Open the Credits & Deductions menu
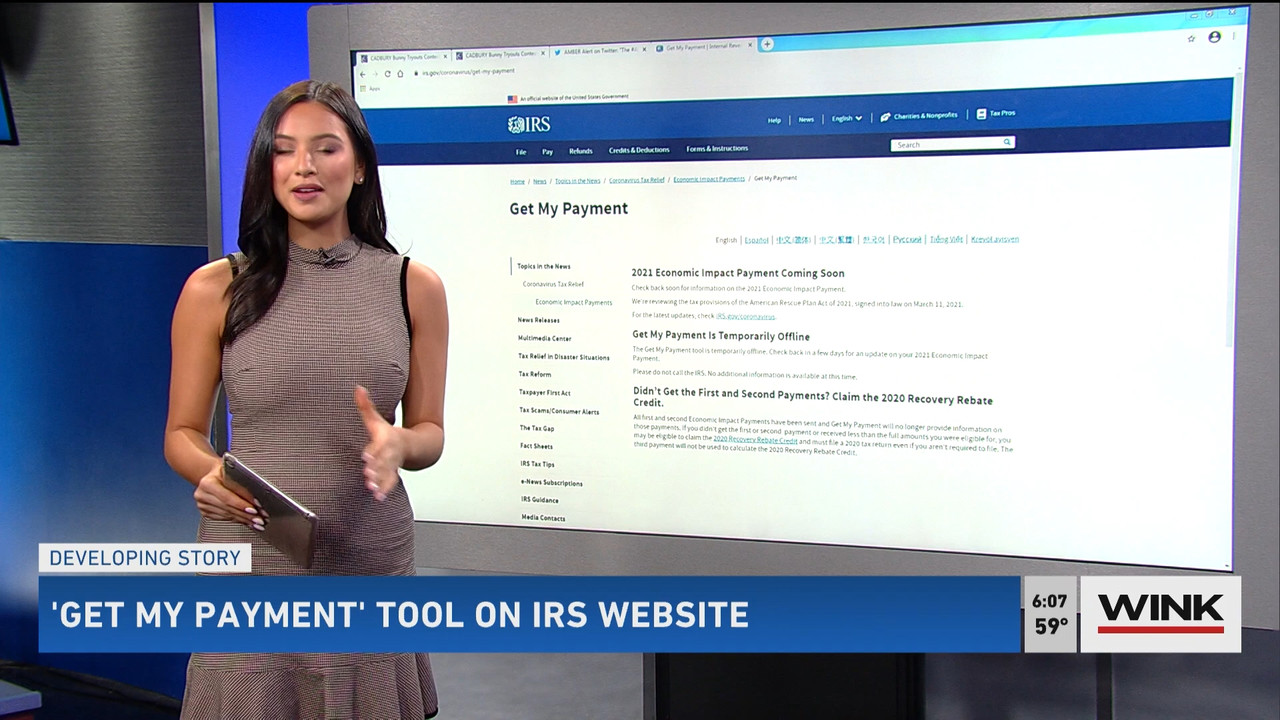 639,150
